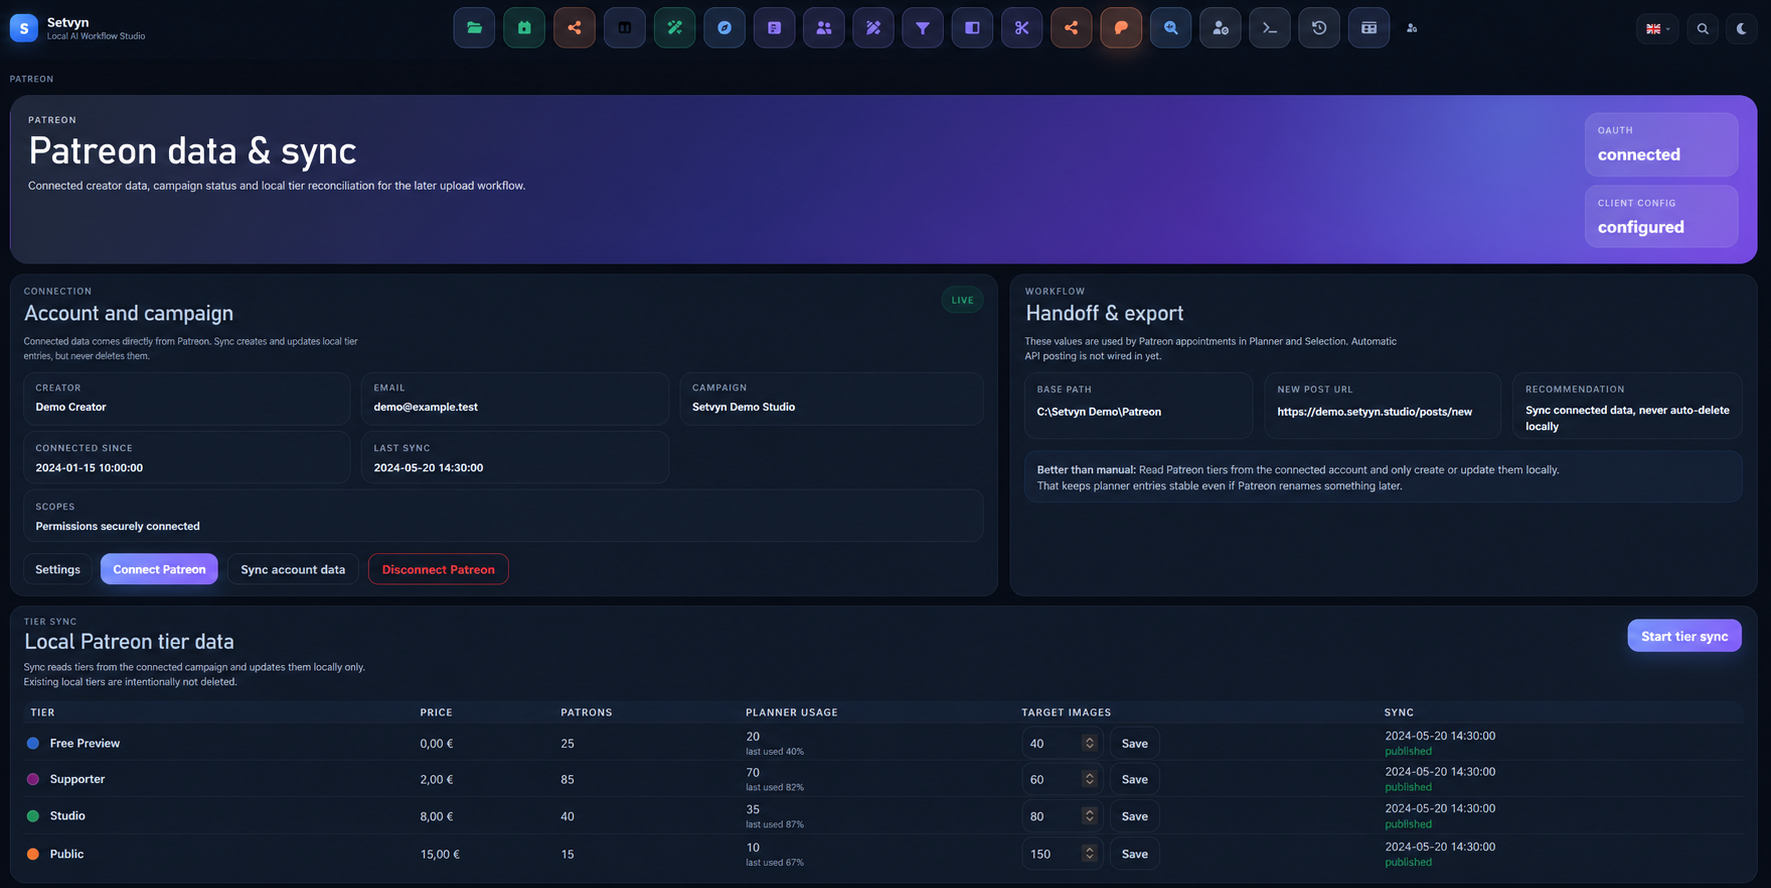This screenshot has width=1771, height=888.
Task: Click the Studio row 'last used 87%' text
Action: coord(775,825)
